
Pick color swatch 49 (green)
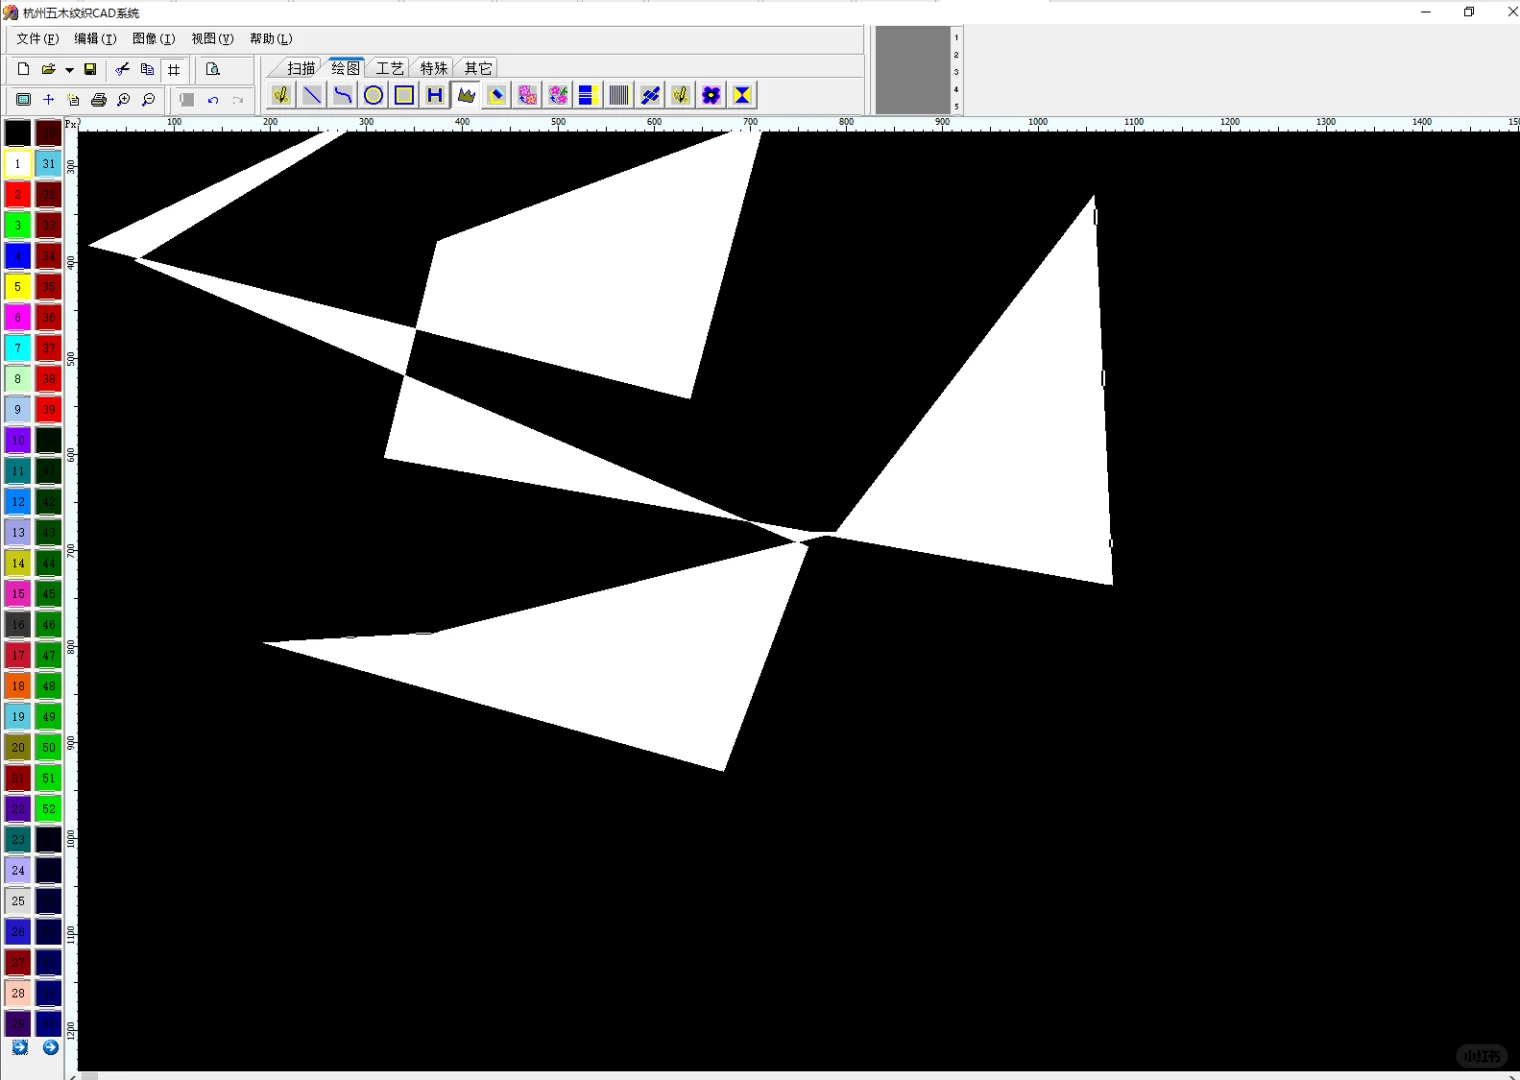pyautogui.click(x=49, y=716)
